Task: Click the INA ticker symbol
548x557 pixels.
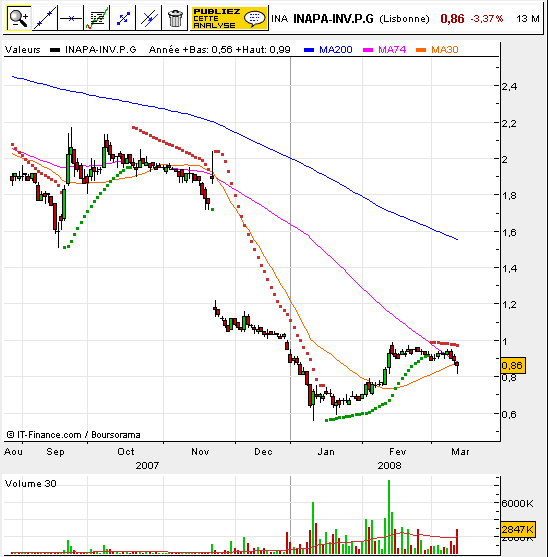Action: point(280,18)
